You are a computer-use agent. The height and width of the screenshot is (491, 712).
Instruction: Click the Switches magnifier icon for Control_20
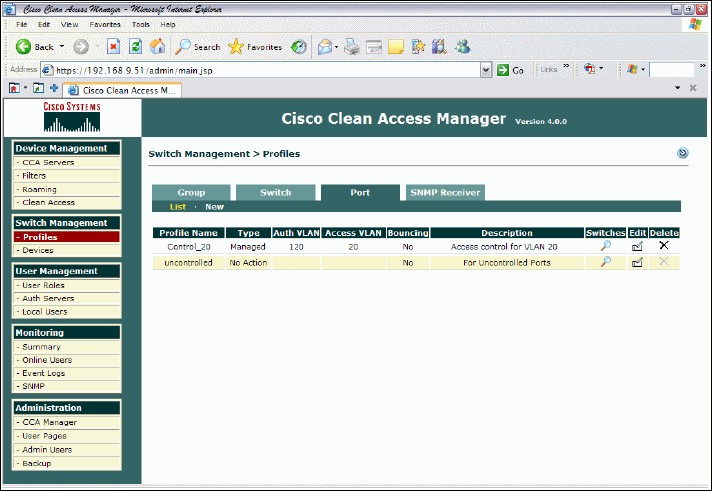pos(605,246)
